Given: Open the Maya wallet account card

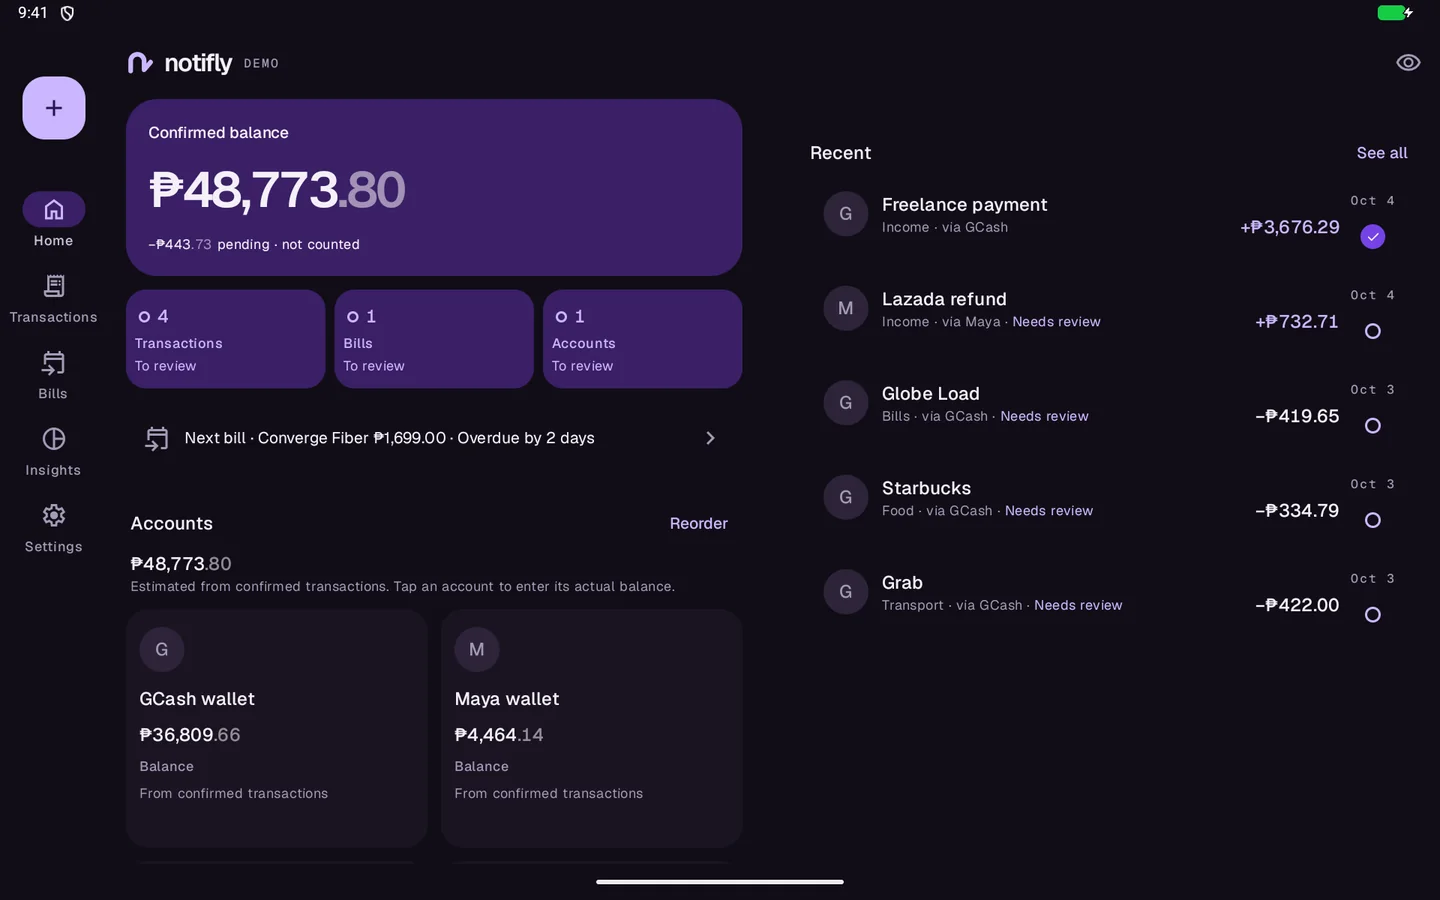Looking at the screenshot, I should [592, 728].
